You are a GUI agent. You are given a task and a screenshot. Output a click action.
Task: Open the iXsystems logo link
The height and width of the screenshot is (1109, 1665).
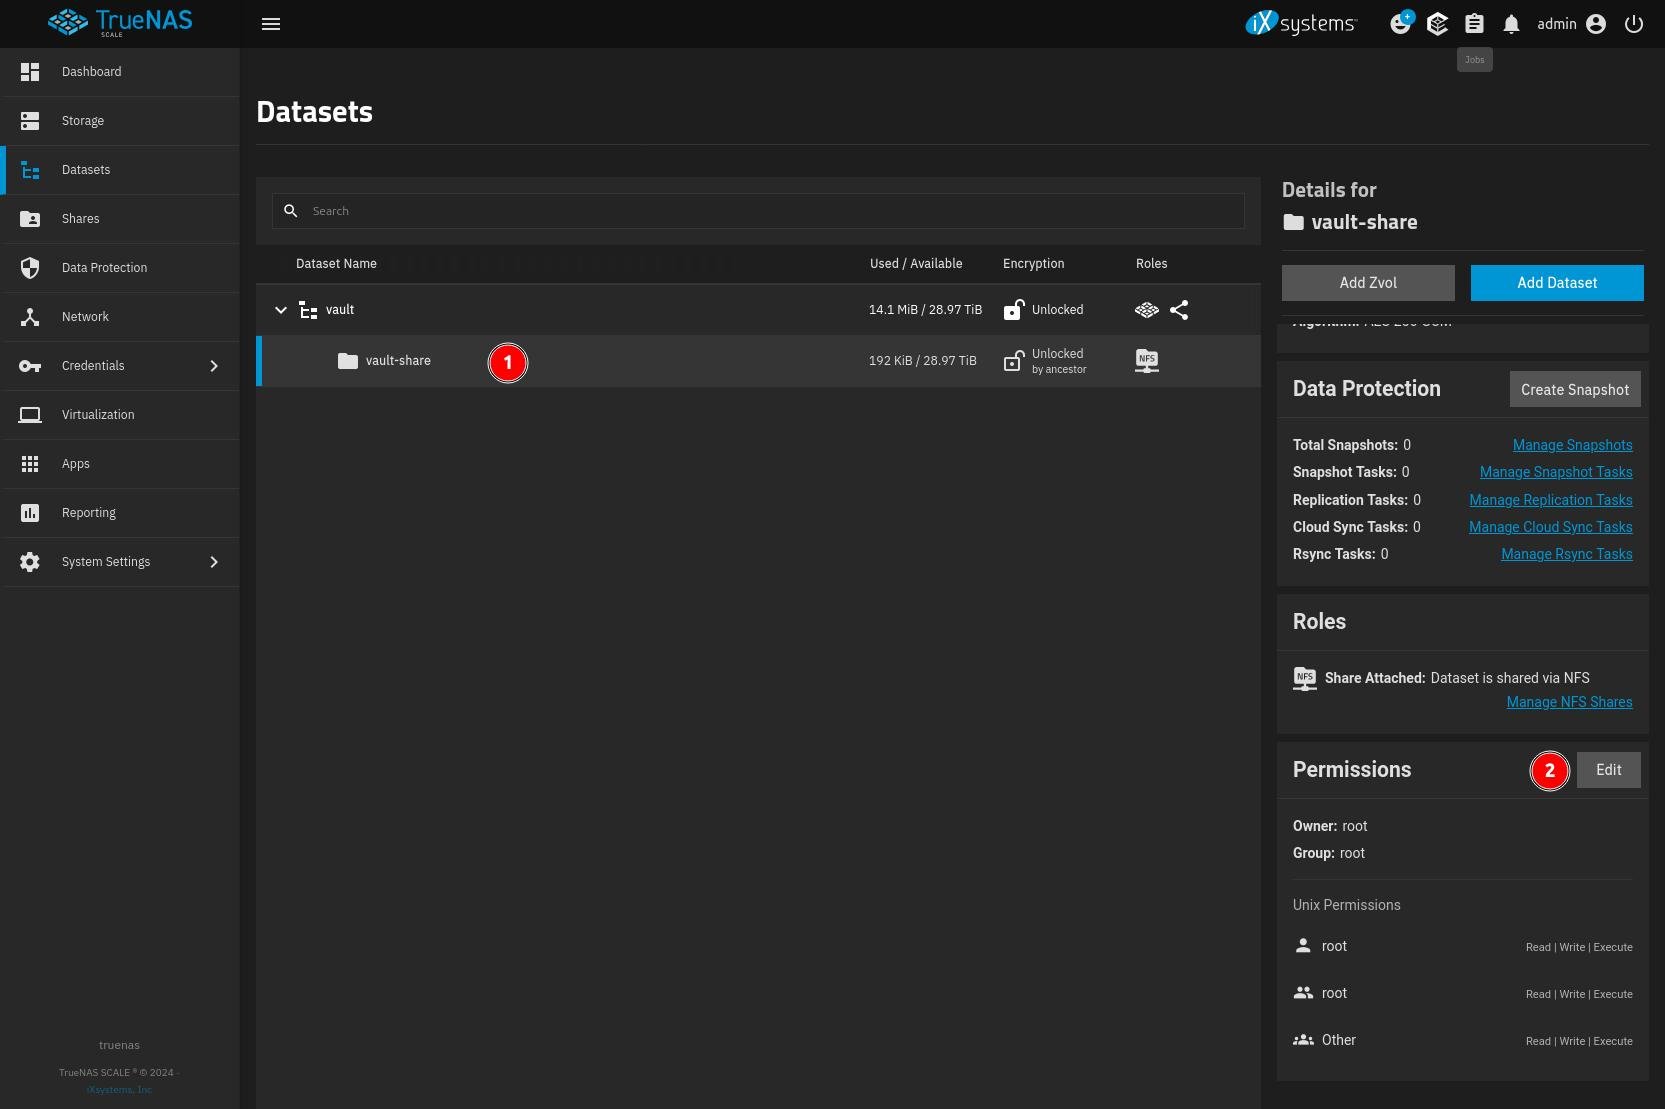click(1300, 24)
